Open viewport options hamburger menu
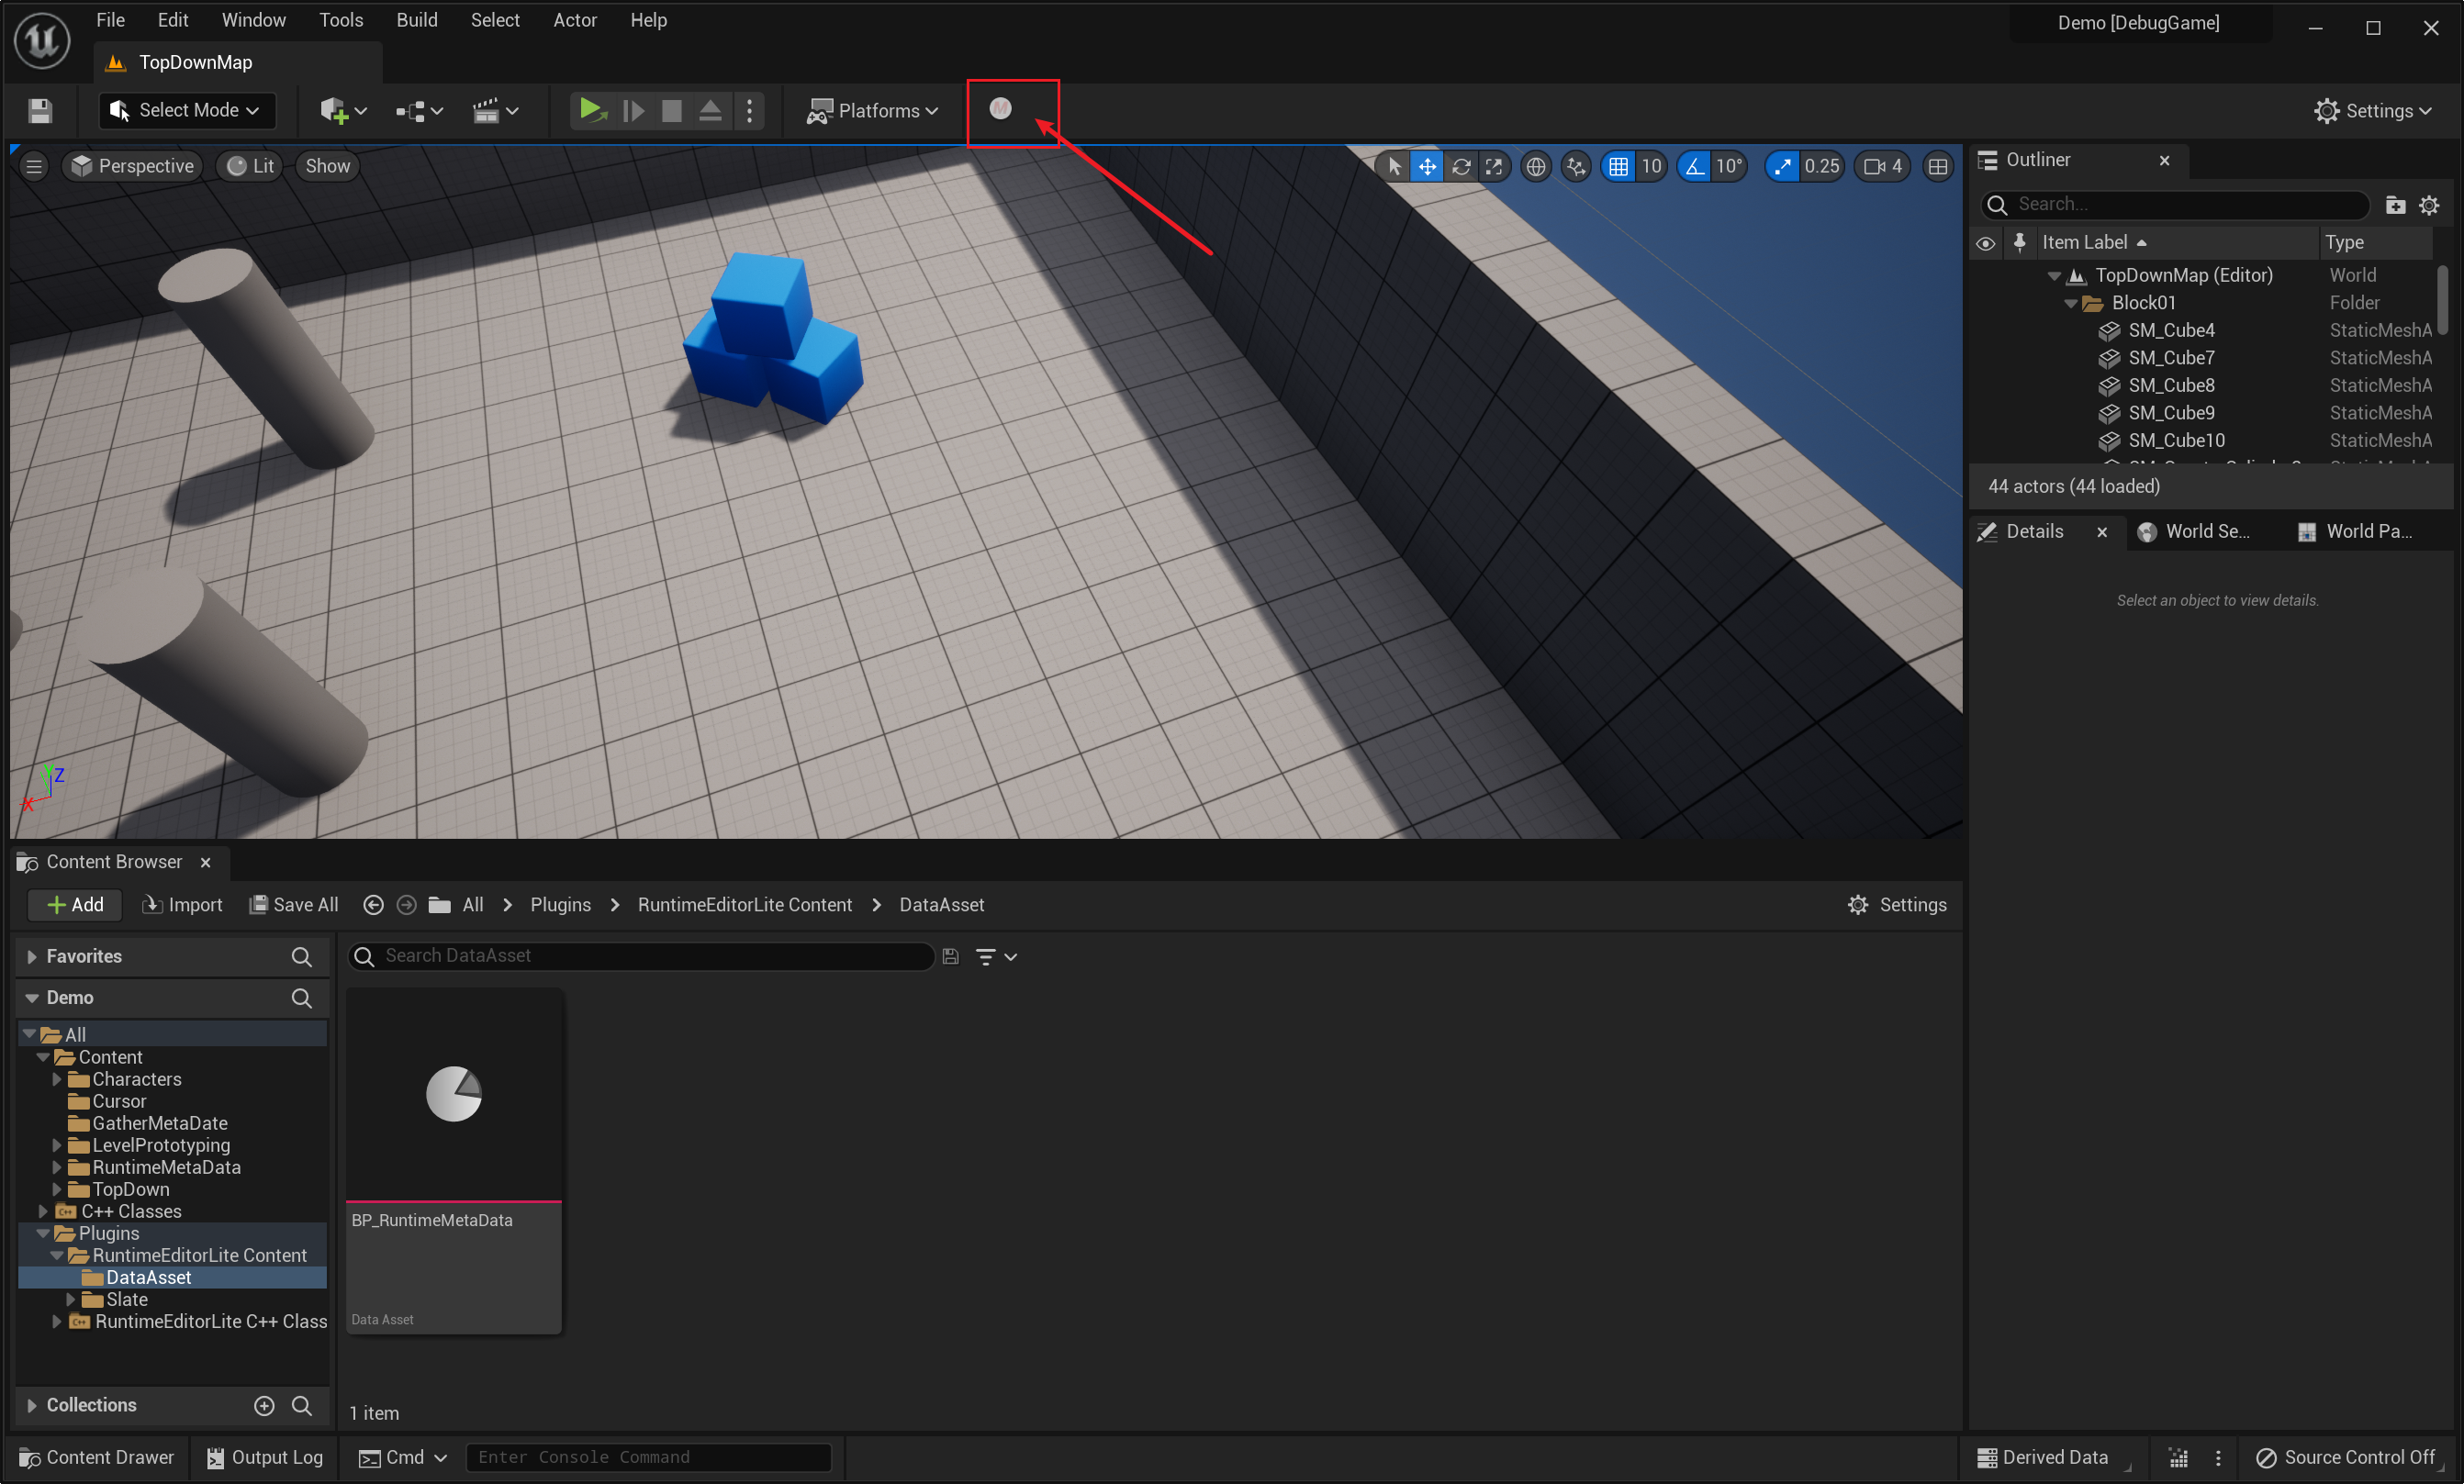2464x1484 pixels. coord(34,166)
